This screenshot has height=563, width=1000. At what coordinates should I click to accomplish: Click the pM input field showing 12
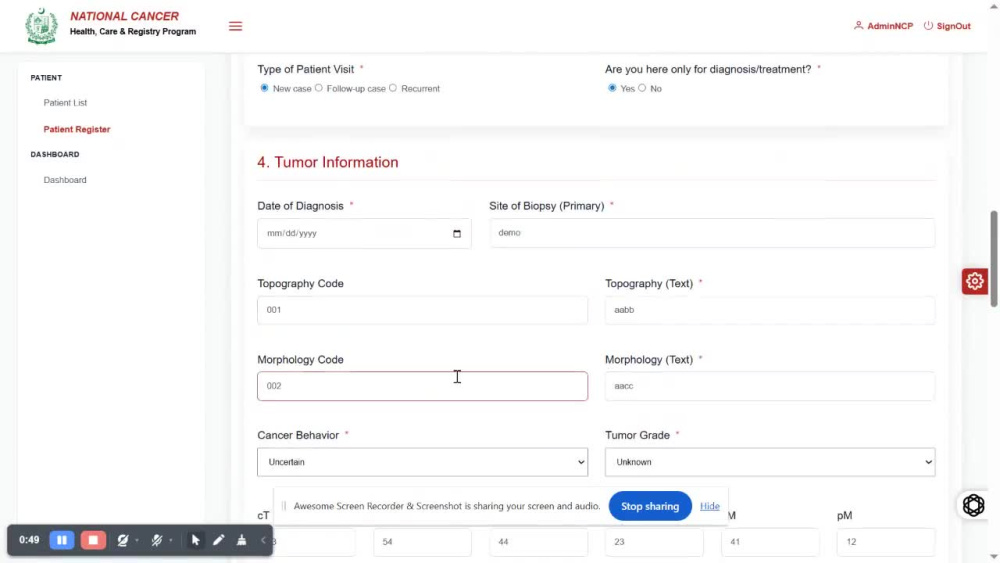[x=886, y=542]
